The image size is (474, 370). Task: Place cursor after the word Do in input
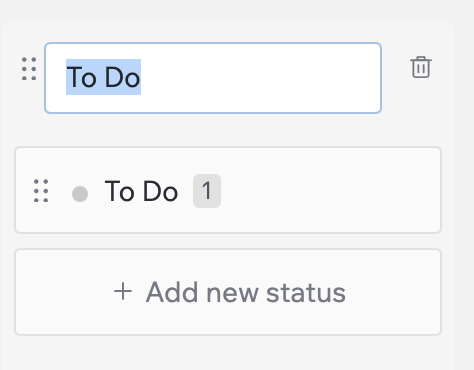coord(141,77)
